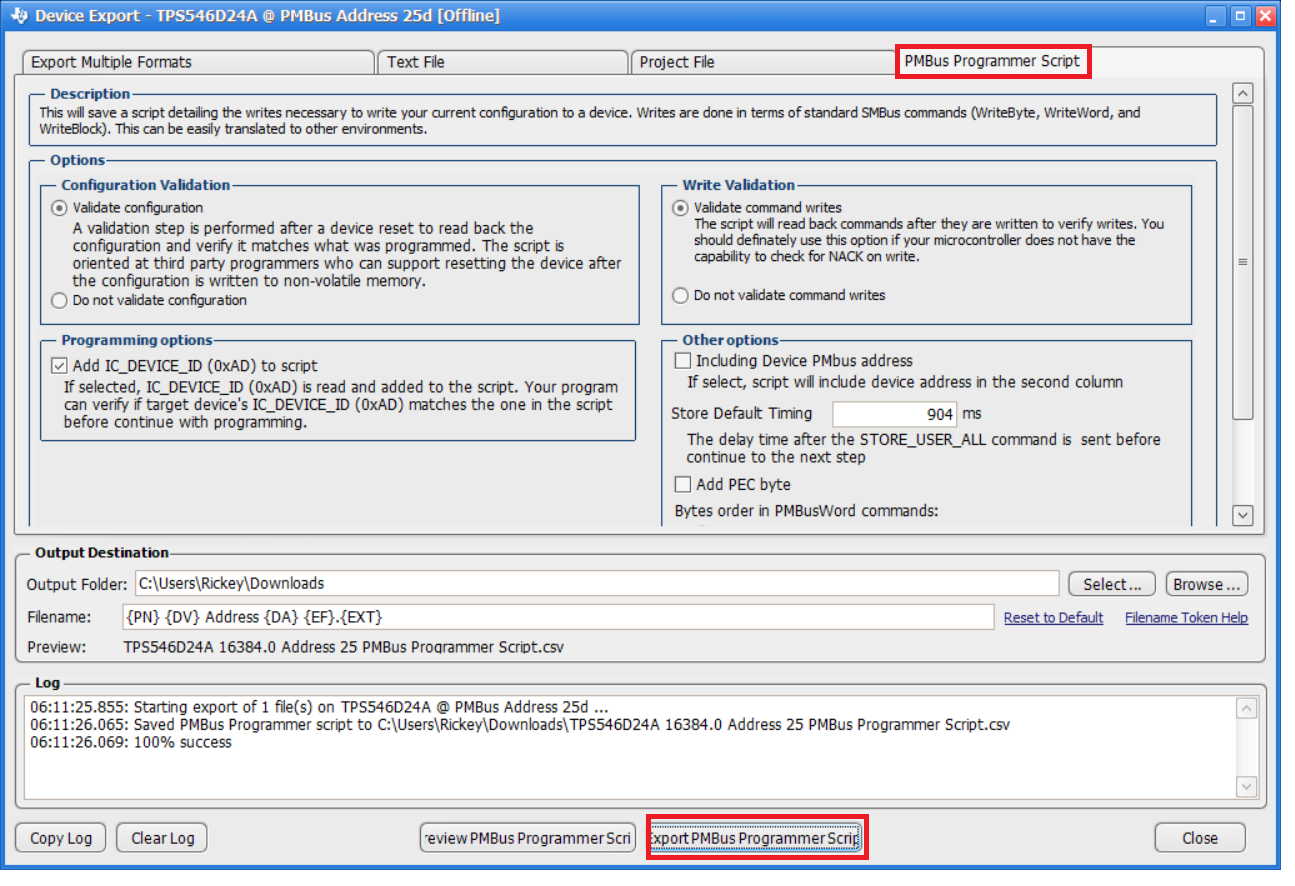Select Validate configuration radio button
This screenshot has width=1295, height=886.
click(60, 208)
